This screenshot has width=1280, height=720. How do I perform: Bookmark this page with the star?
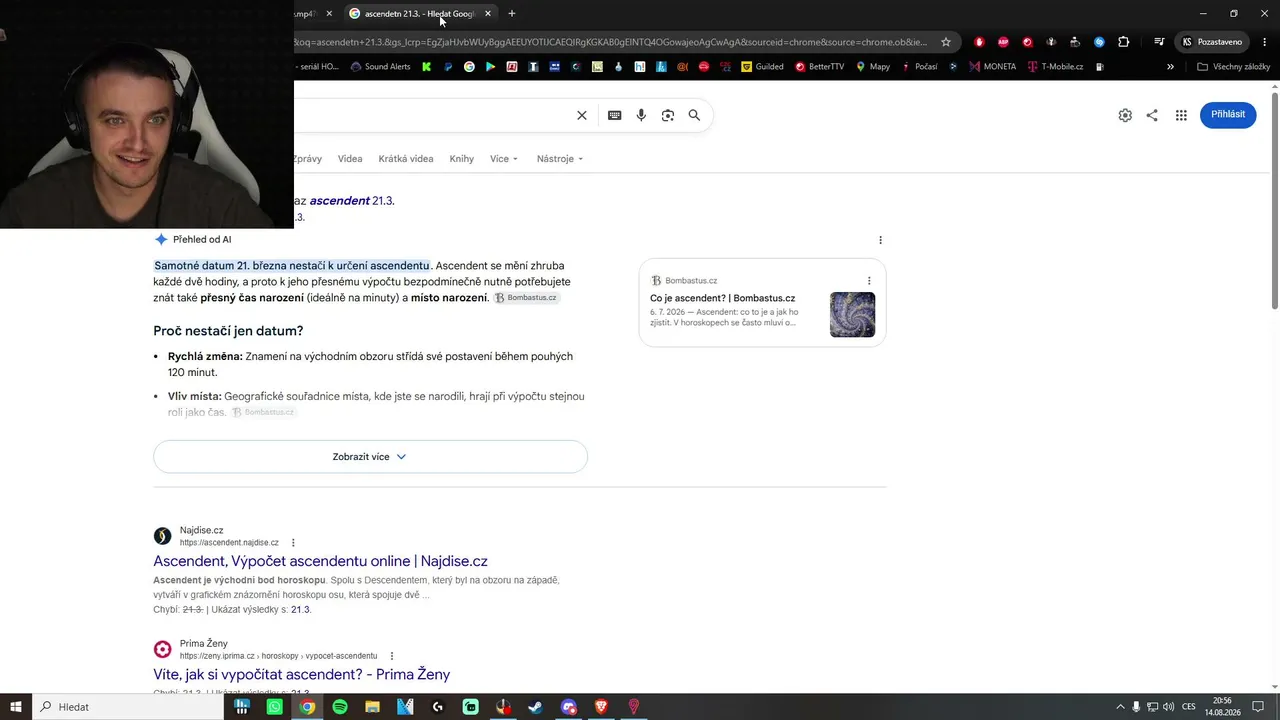coord(946,42)
